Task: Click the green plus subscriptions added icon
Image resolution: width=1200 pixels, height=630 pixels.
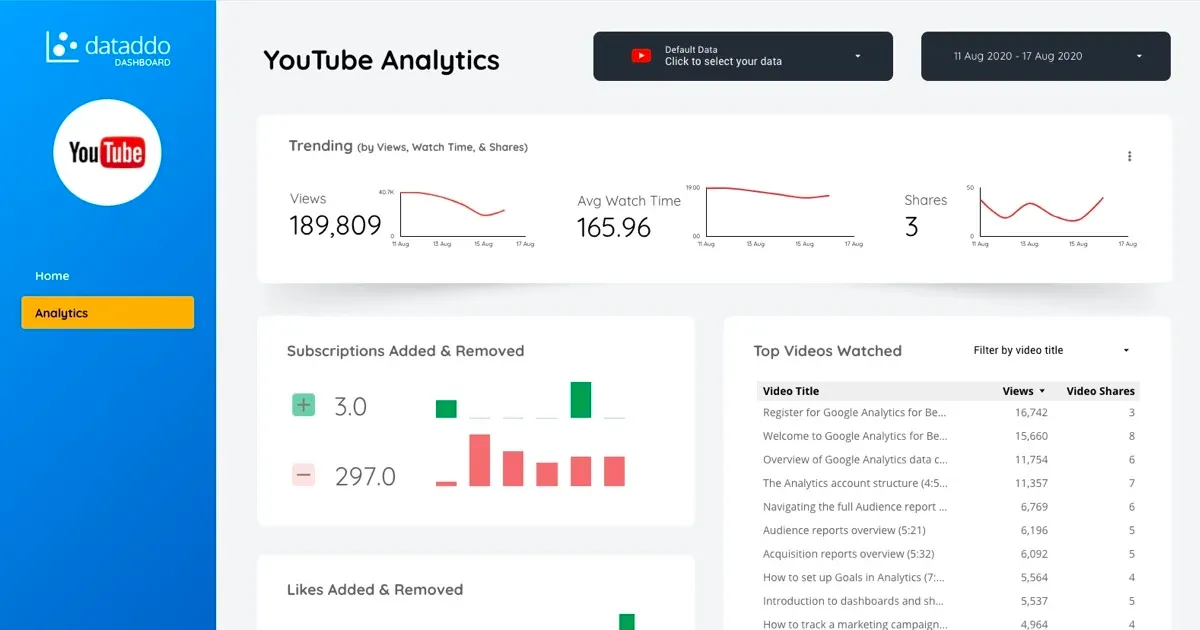Action: (x=304, y=405)
